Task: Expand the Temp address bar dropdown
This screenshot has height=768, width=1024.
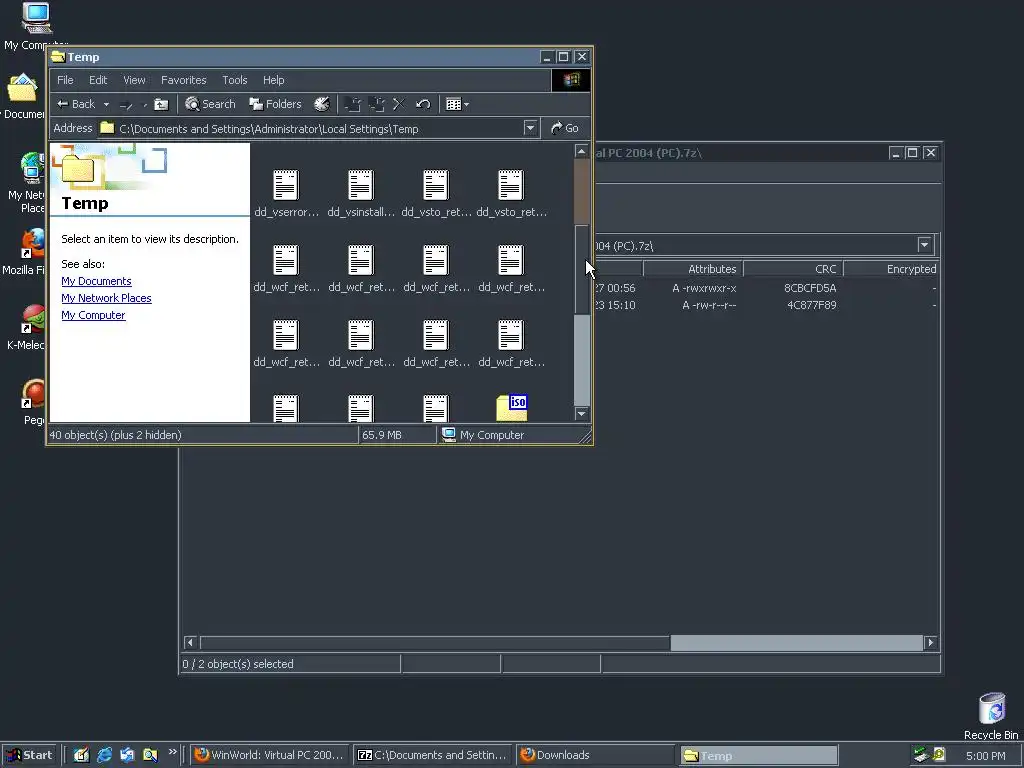Action: (531, 129)
